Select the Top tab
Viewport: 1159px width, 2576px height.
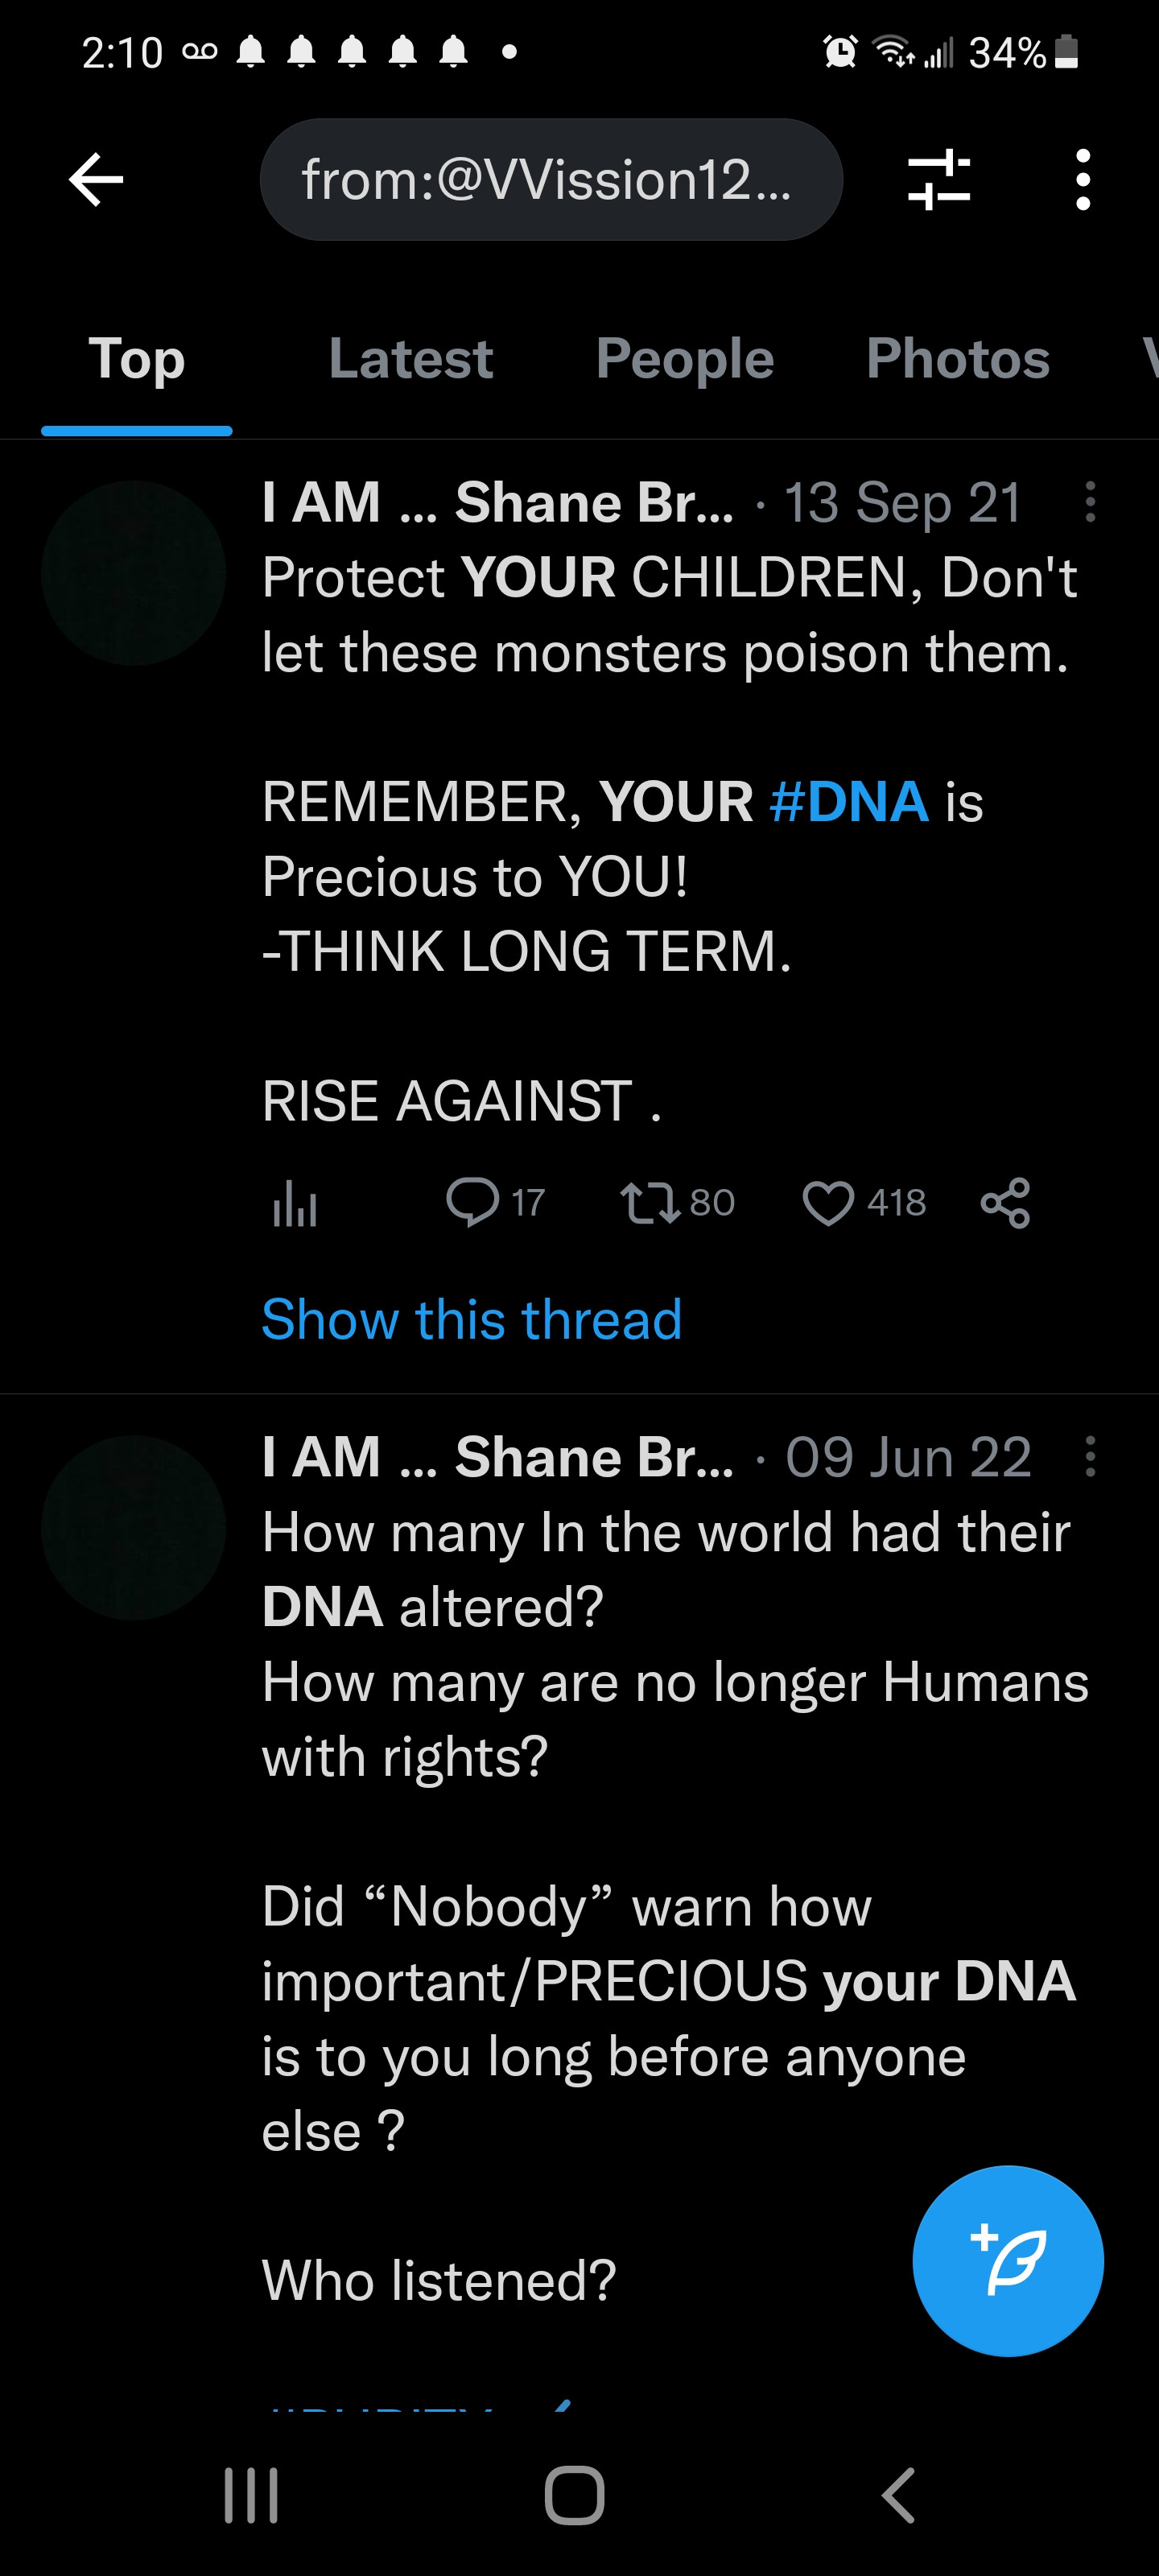137,359
